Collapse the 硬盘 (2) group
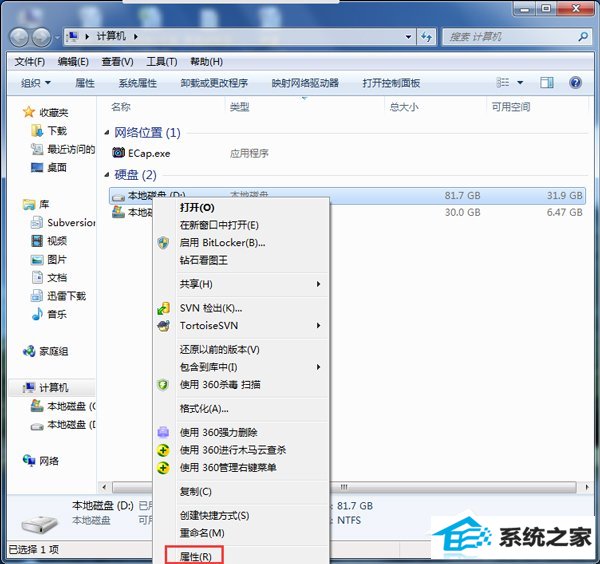The width and height of the screenshot is (600, 564). tap(107, 175)
